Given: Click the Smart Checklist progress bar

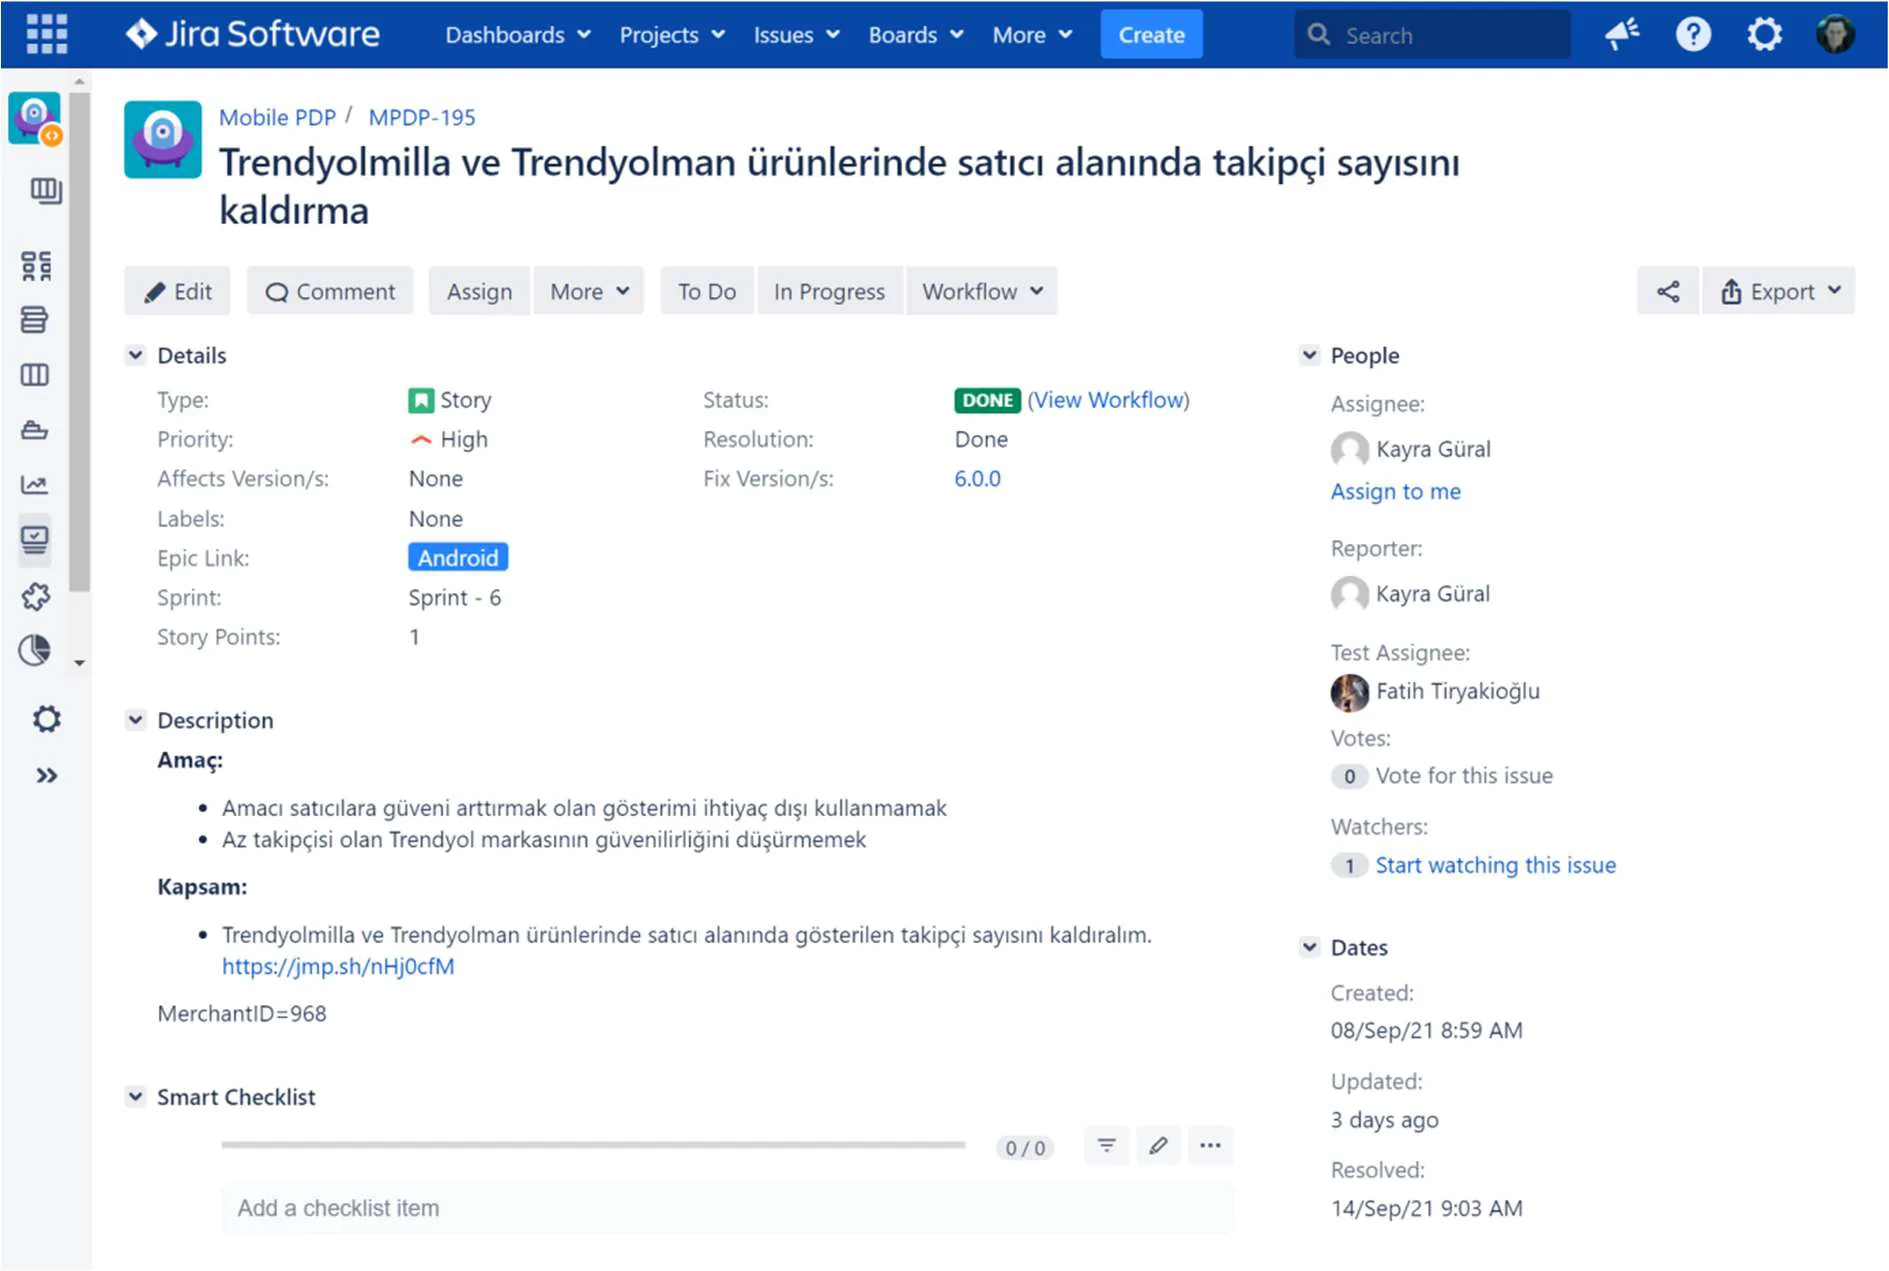Looking at the screenshot, I should click(x=593, y=1145).
